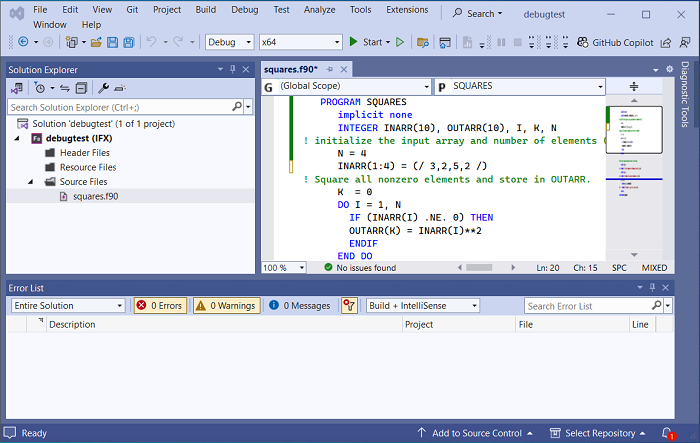This screenshot has height=443, width=700.
Task: Click the Save All toolbar icon
Action: click(x=129, y=42)
